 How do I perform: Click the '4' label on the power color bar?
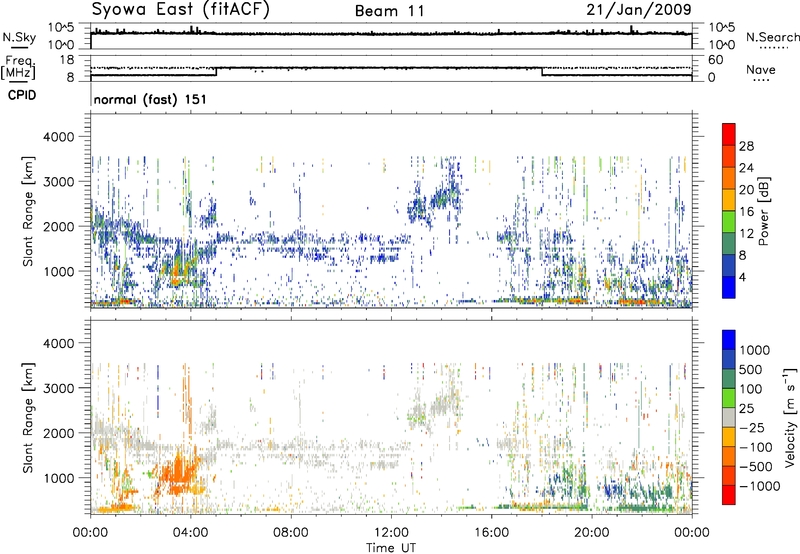742,277
